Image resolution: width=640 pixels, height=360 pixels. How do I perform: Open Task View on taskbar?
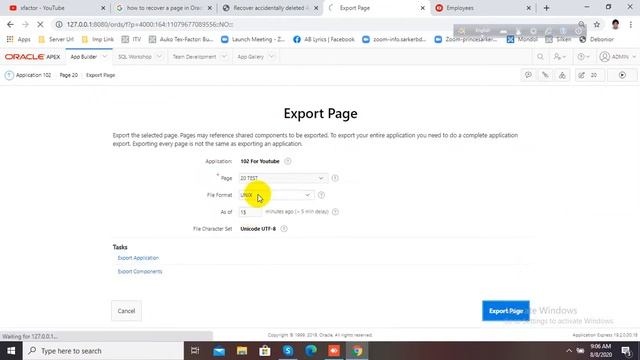pyautogui.click(x=195, y=351)
